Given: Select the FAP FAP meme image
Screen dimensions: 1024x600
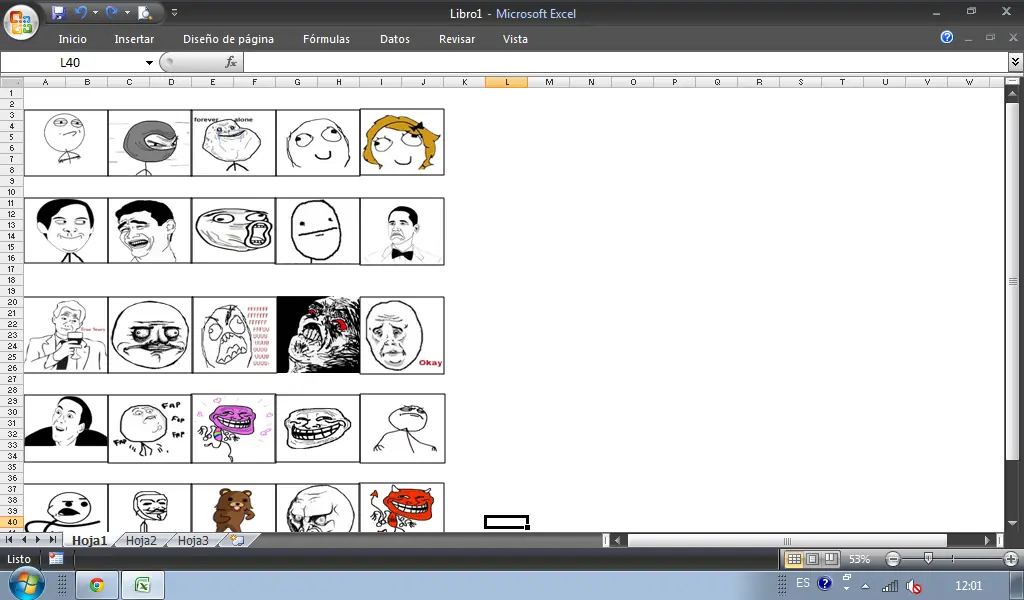Looking at the screenshot, I should click(x=150, y=429).
